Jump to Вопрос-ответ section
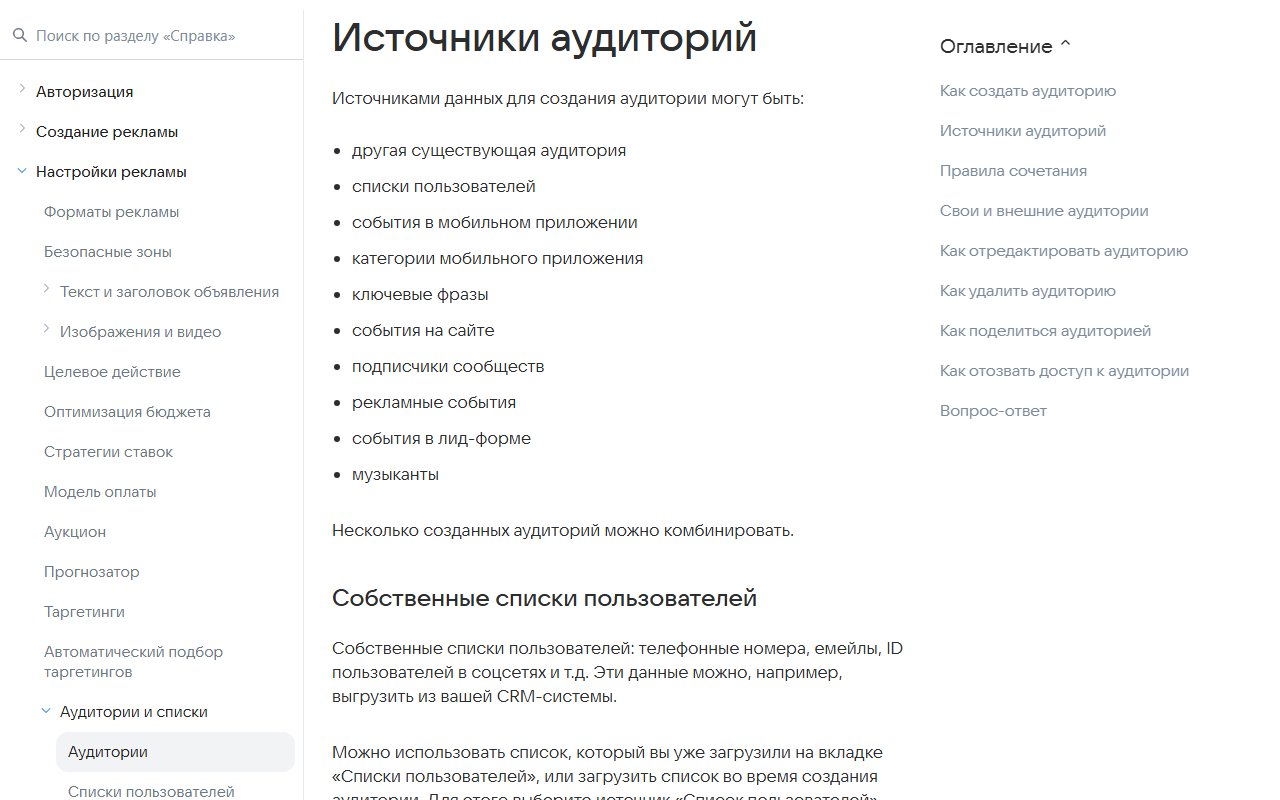 pyautogui.click(x=993, y=411)
